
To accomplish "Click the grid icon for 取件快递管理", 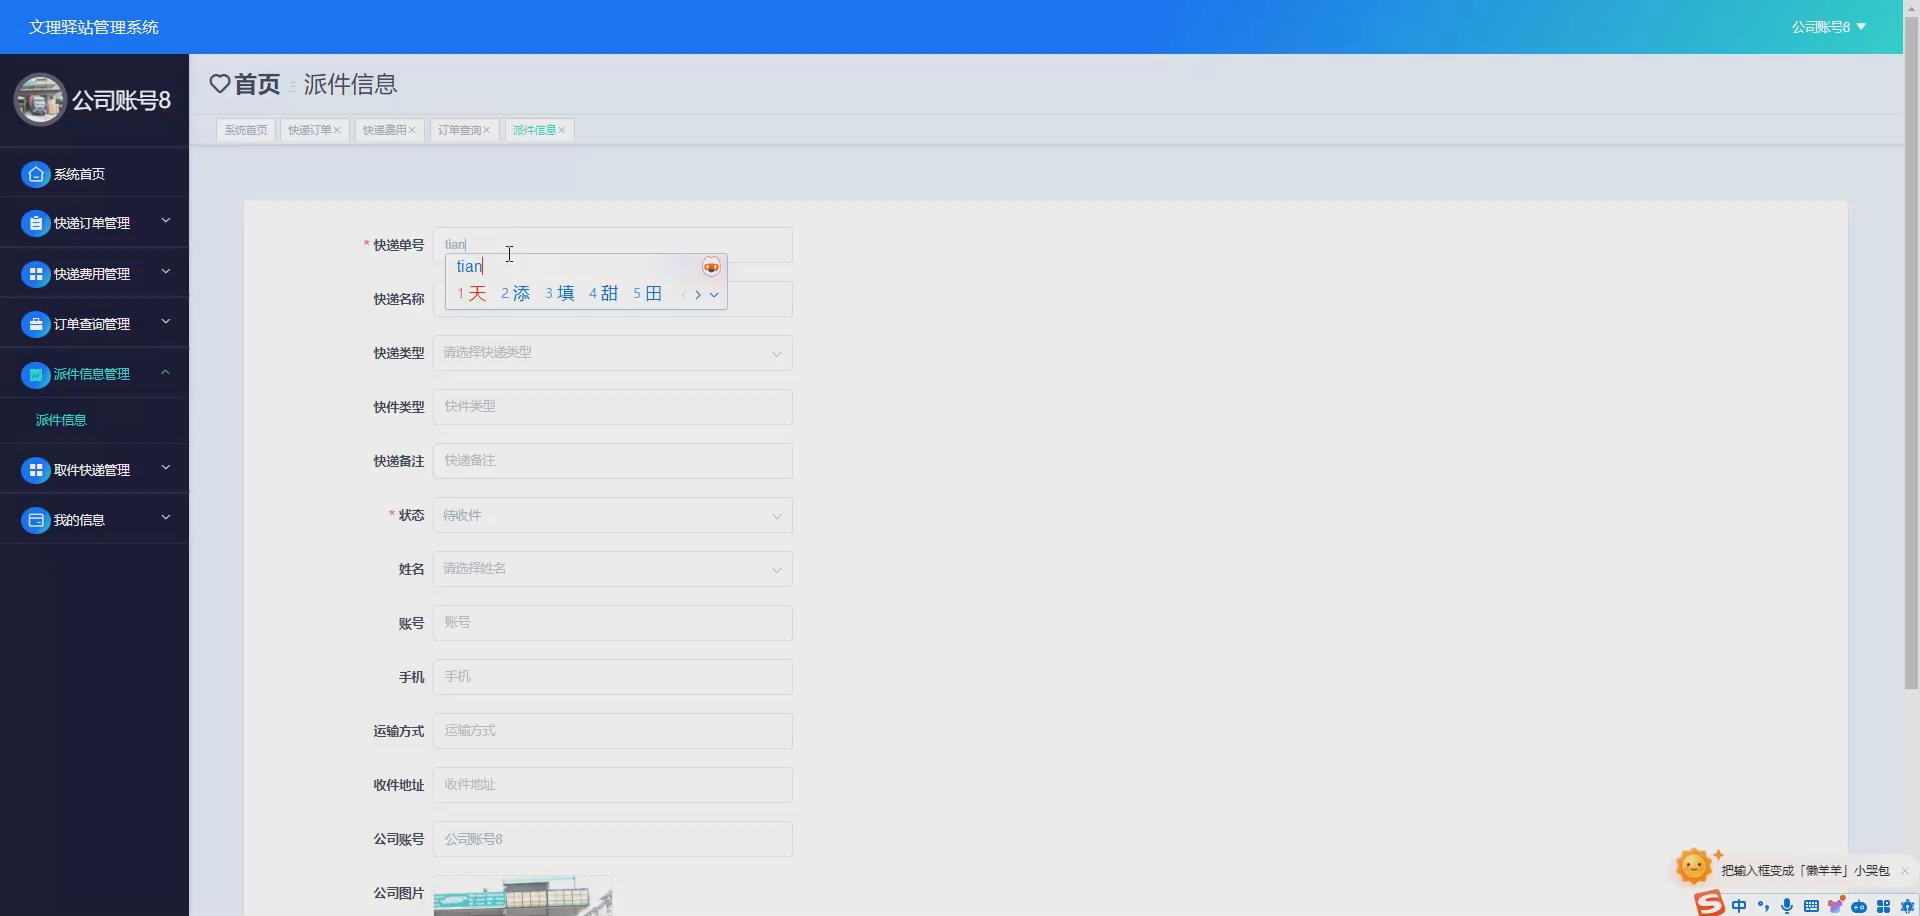I will click(36, 470).
